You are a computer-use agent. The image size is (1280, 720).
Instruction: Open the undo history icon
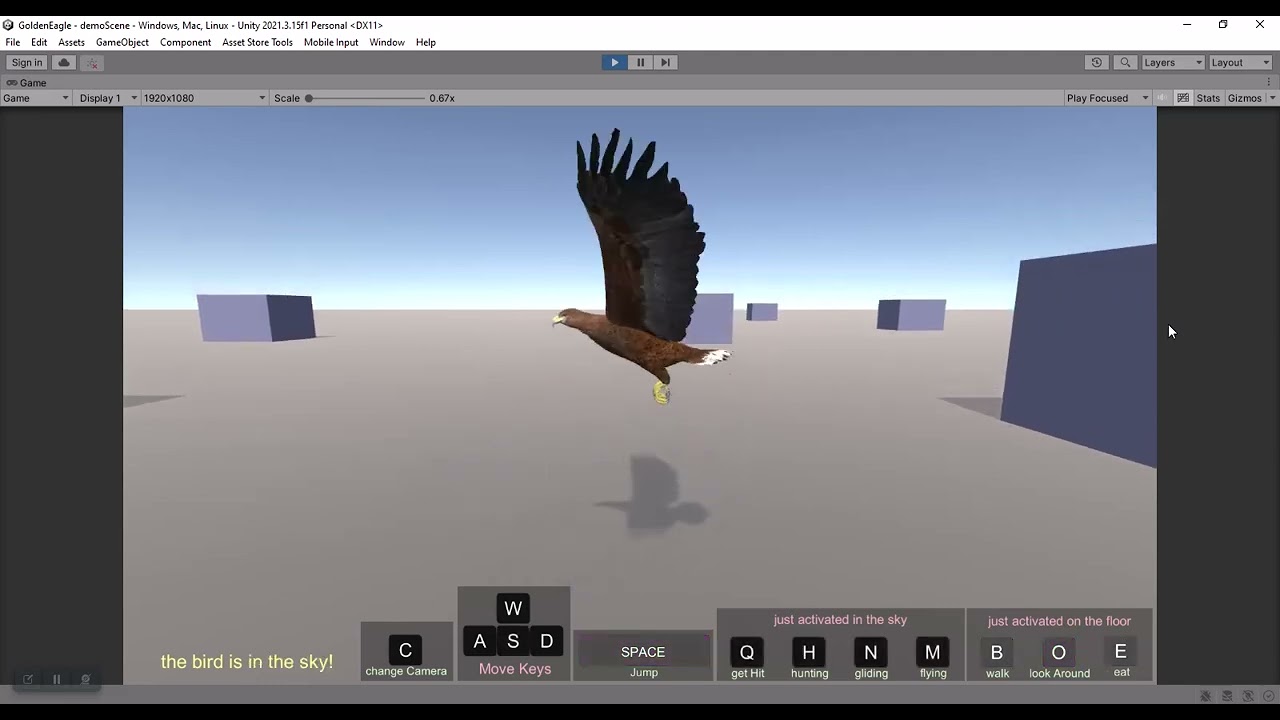tap(1097, 62)
